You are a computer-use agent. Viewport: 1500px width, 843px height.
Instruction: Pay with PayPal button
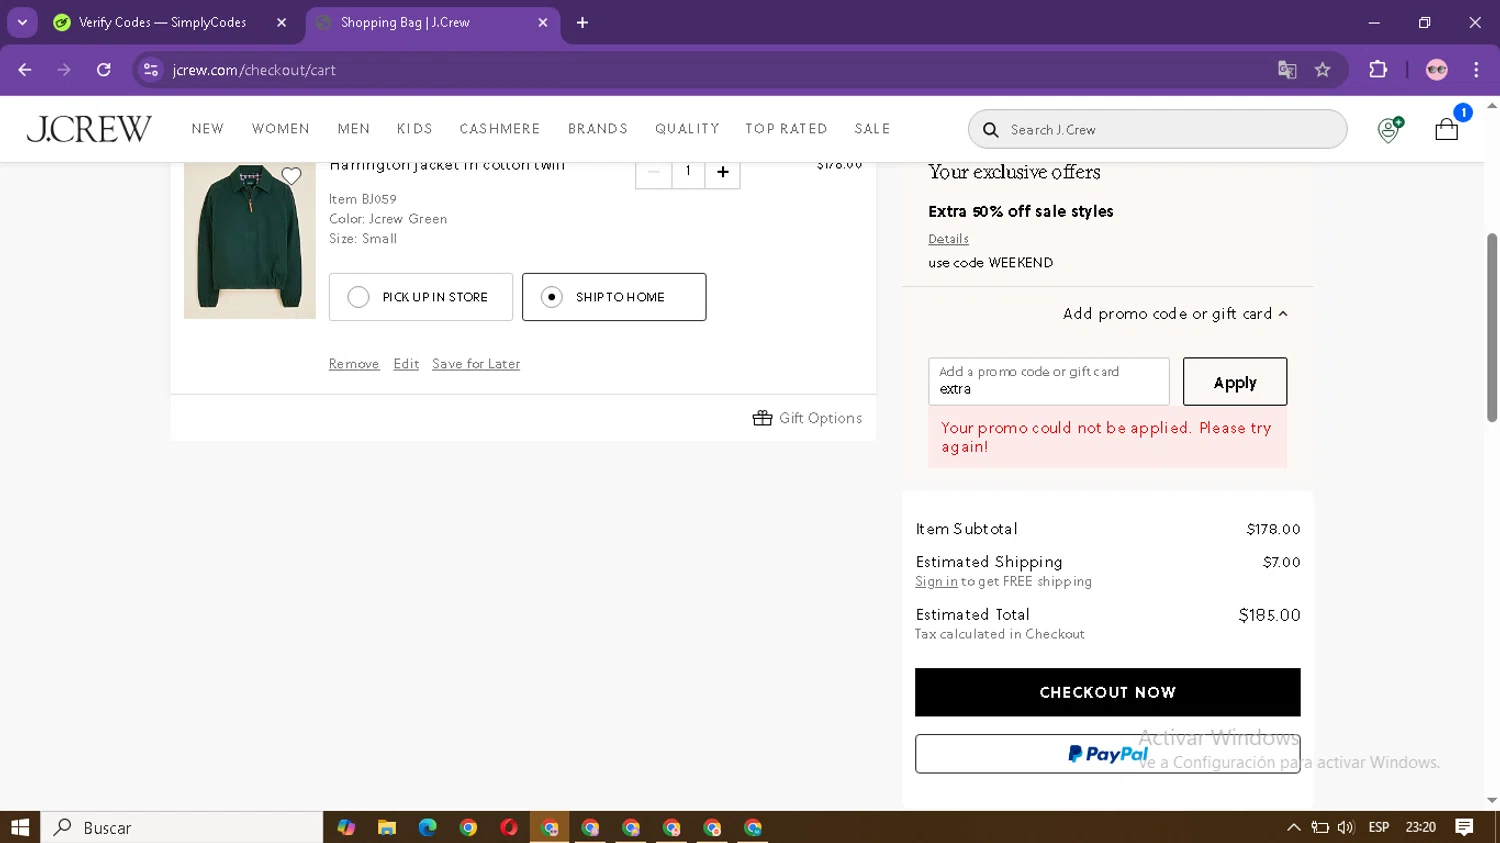(1107, 754)
